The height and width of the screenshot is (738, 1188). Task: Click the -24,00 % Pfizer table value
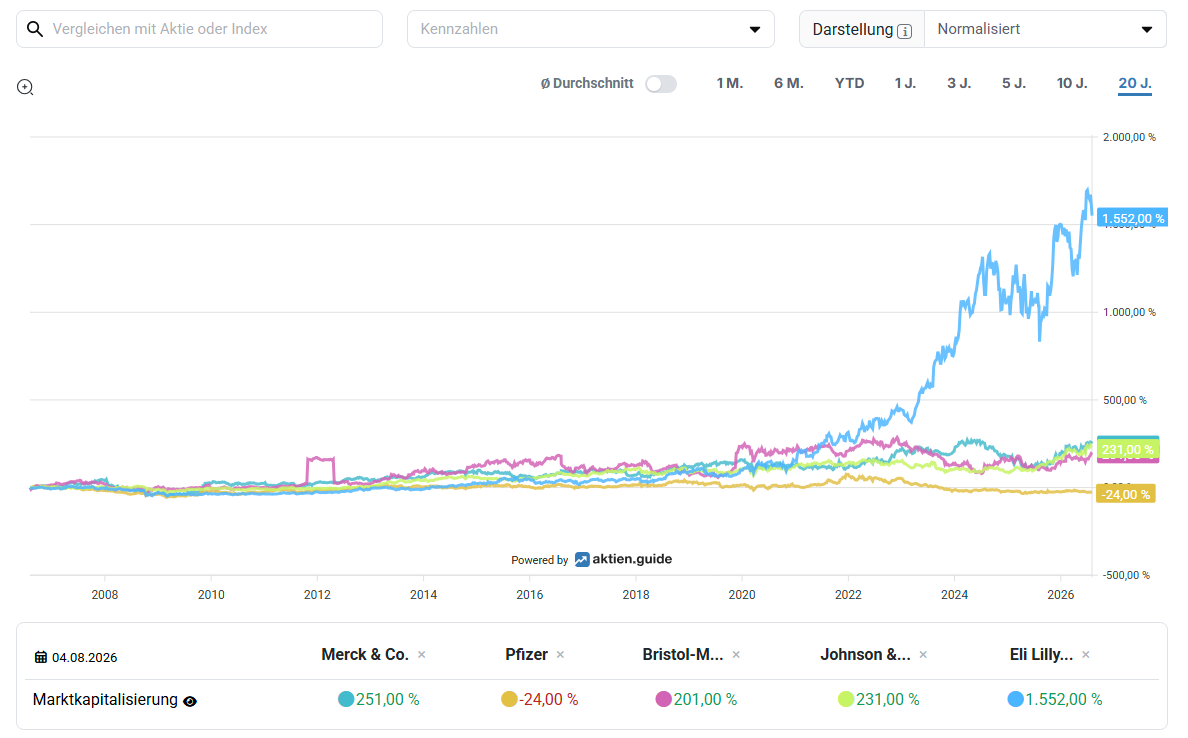click(x=549, y=699)
